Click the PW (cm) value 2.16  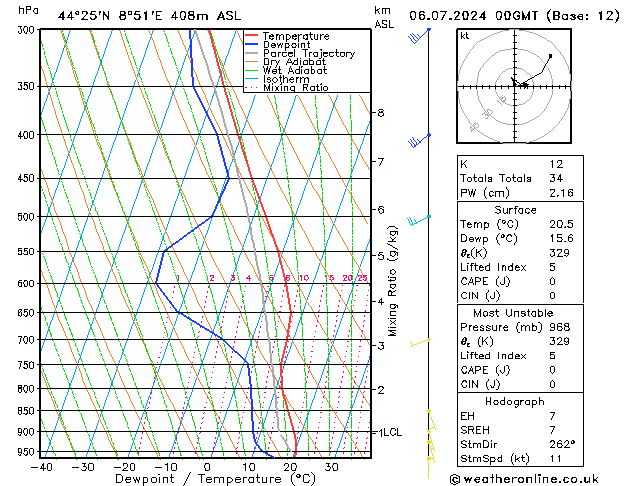[x=561, y=193]
